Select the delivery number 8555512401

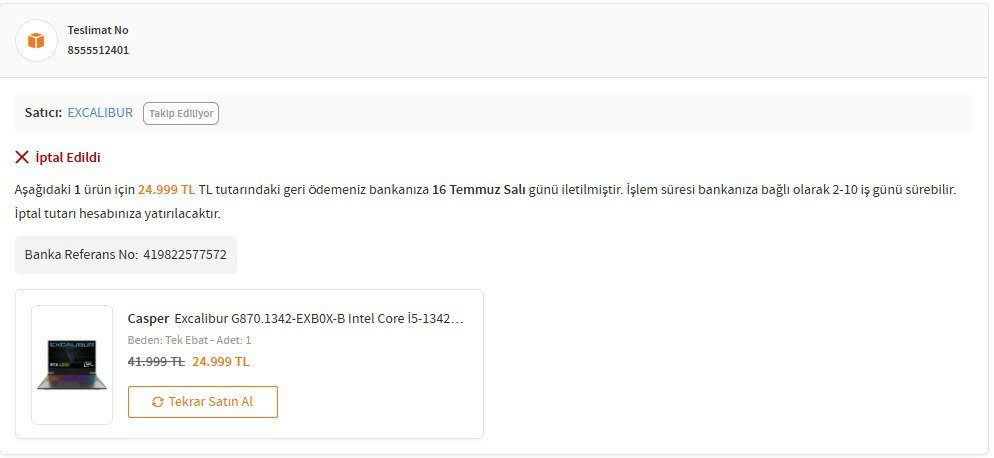click(x=98, y=50)
